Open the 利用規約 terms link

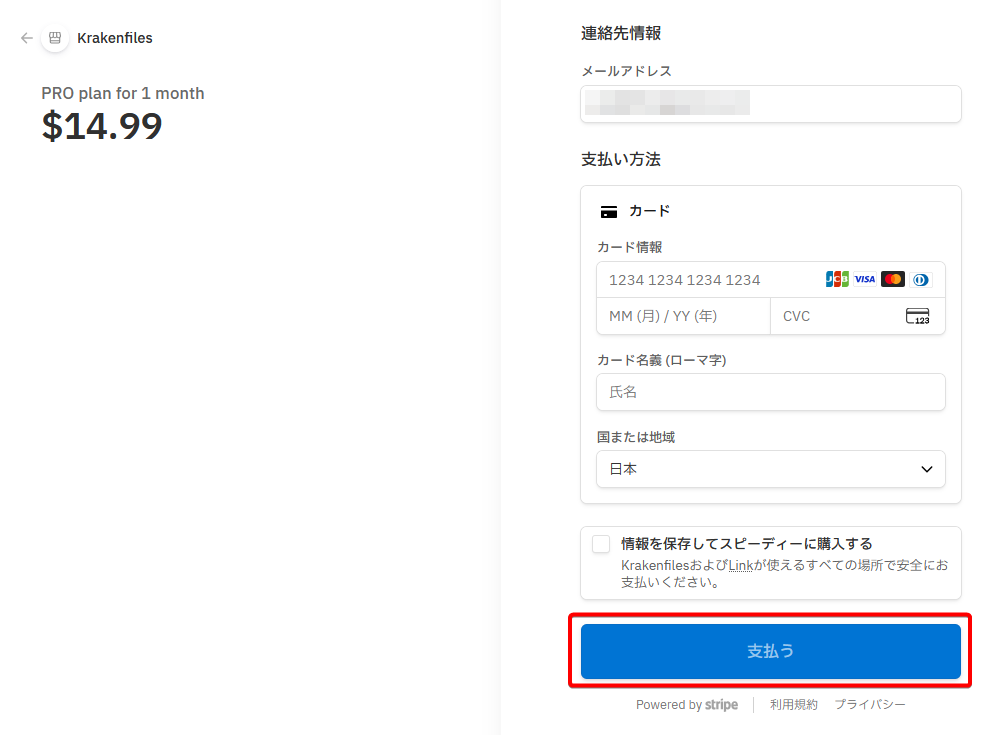[x=793, y=705]
